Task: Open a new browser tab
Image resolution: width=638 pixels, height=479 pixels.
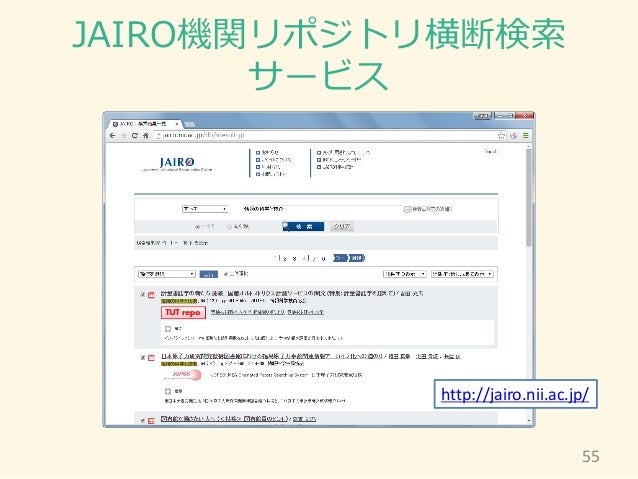Action: point(189,124)
